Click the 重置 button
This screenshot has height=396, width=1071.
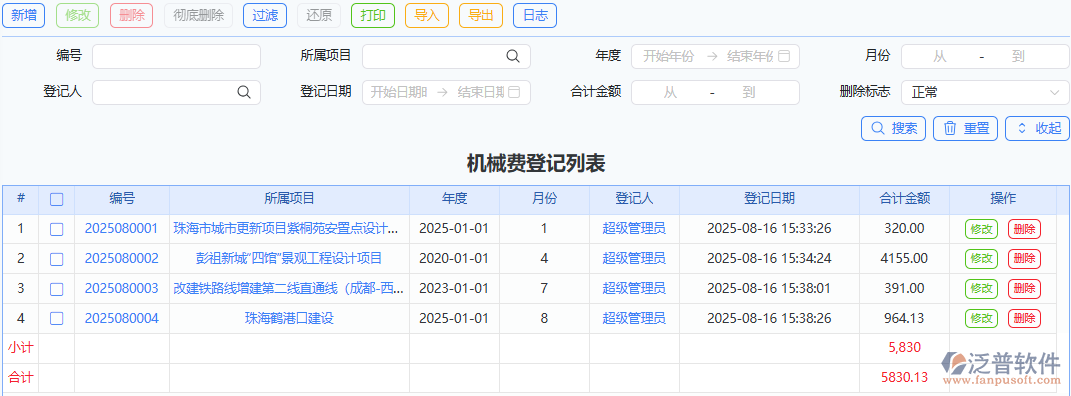[966, 128]
